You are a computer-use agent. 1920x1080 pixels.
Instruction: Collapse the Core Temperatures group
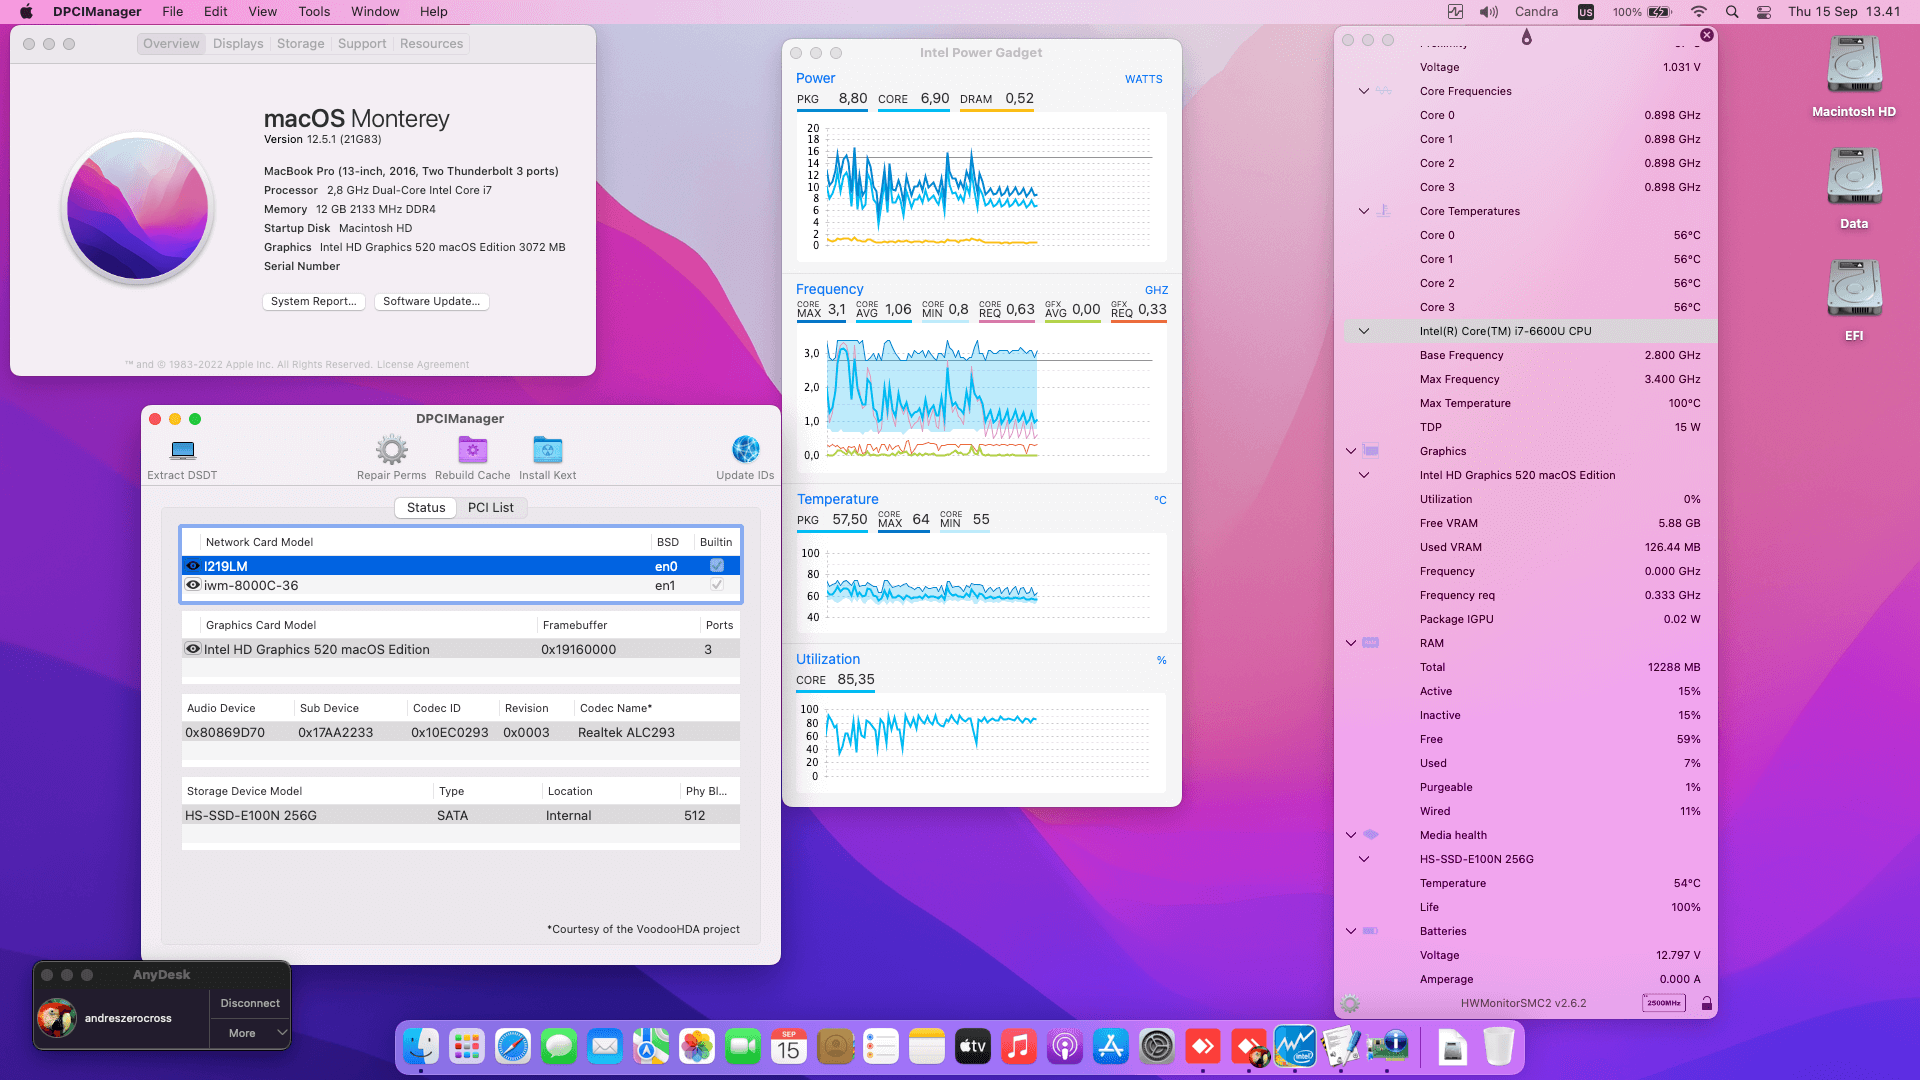click(1363, 211)
